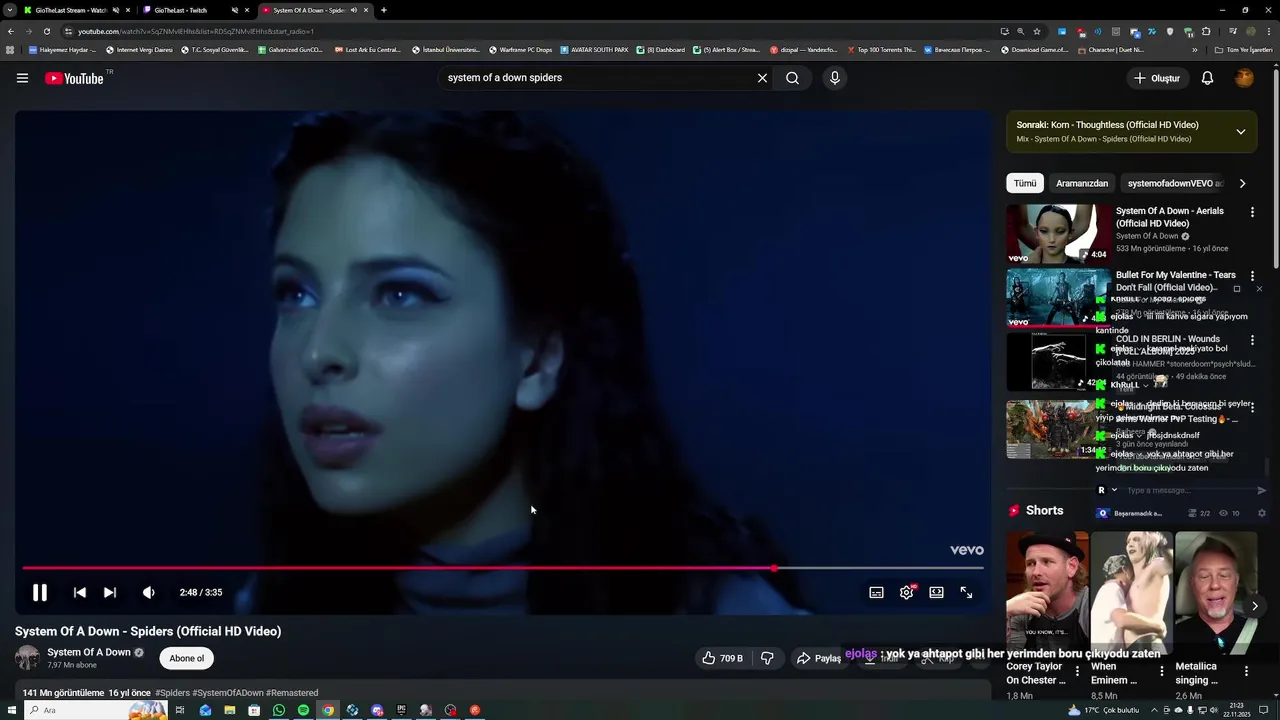
Task: Click the Oluştur create button
Action: [1158, 78]
